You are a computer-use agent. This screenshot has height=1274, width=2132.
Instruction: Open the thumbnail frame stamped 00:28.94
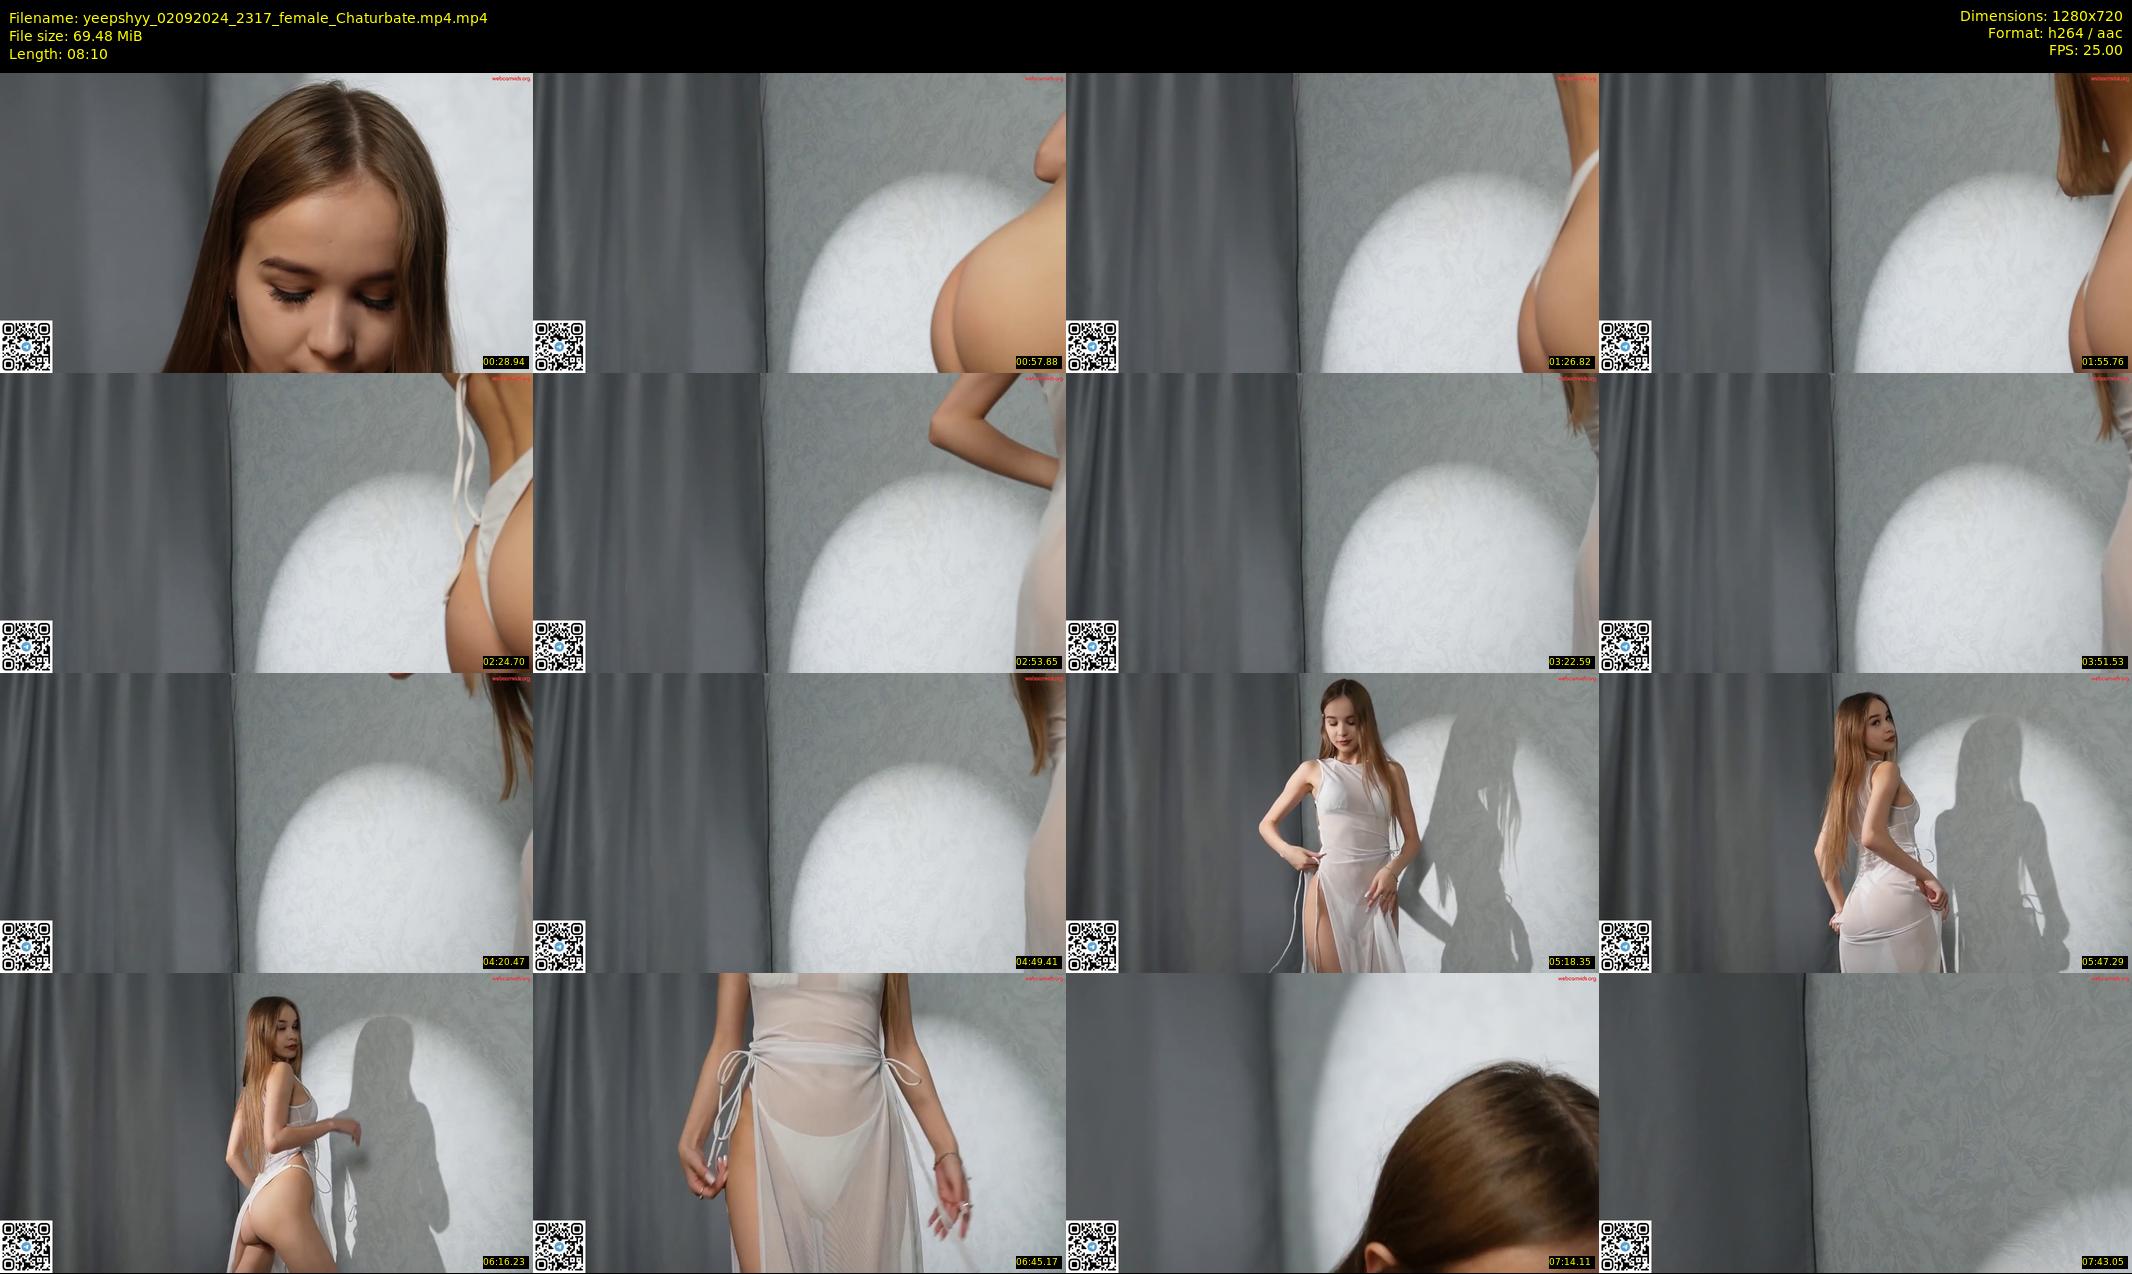[x=266, y=222]
